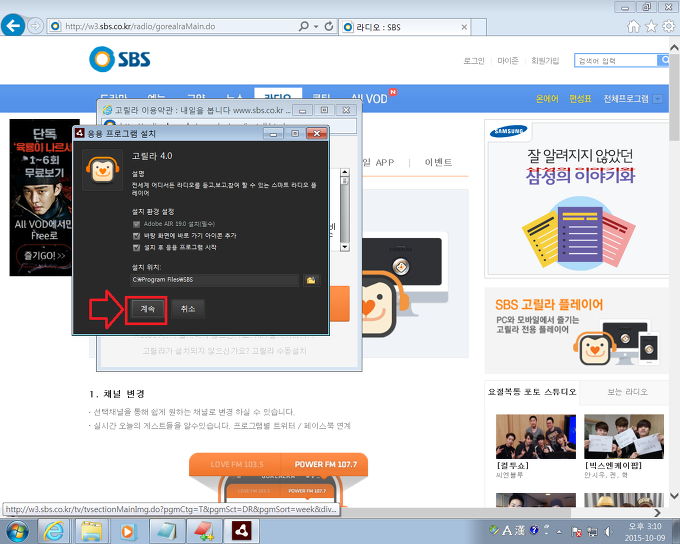Click the notepad taskbar icon

(x=167, y=531)
